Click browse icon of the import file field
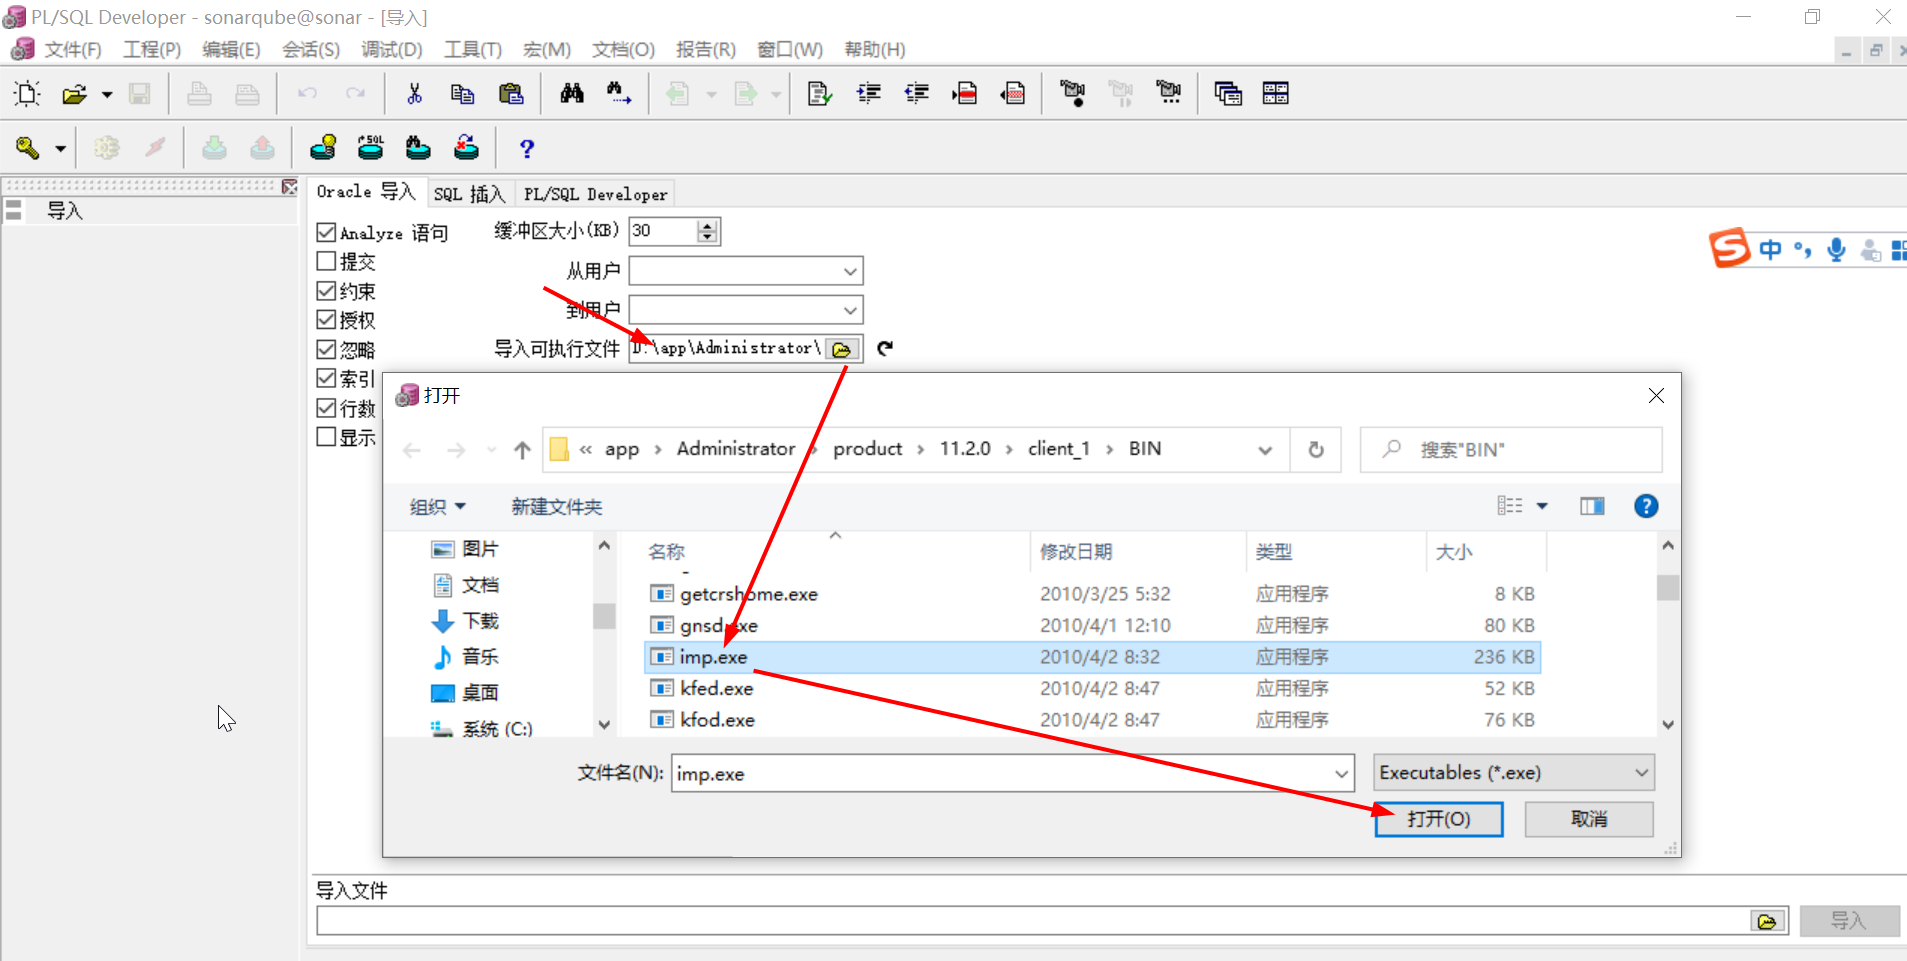Image resolution: width=1907 pixels, height=961 pixels. tap(1767, 921)
